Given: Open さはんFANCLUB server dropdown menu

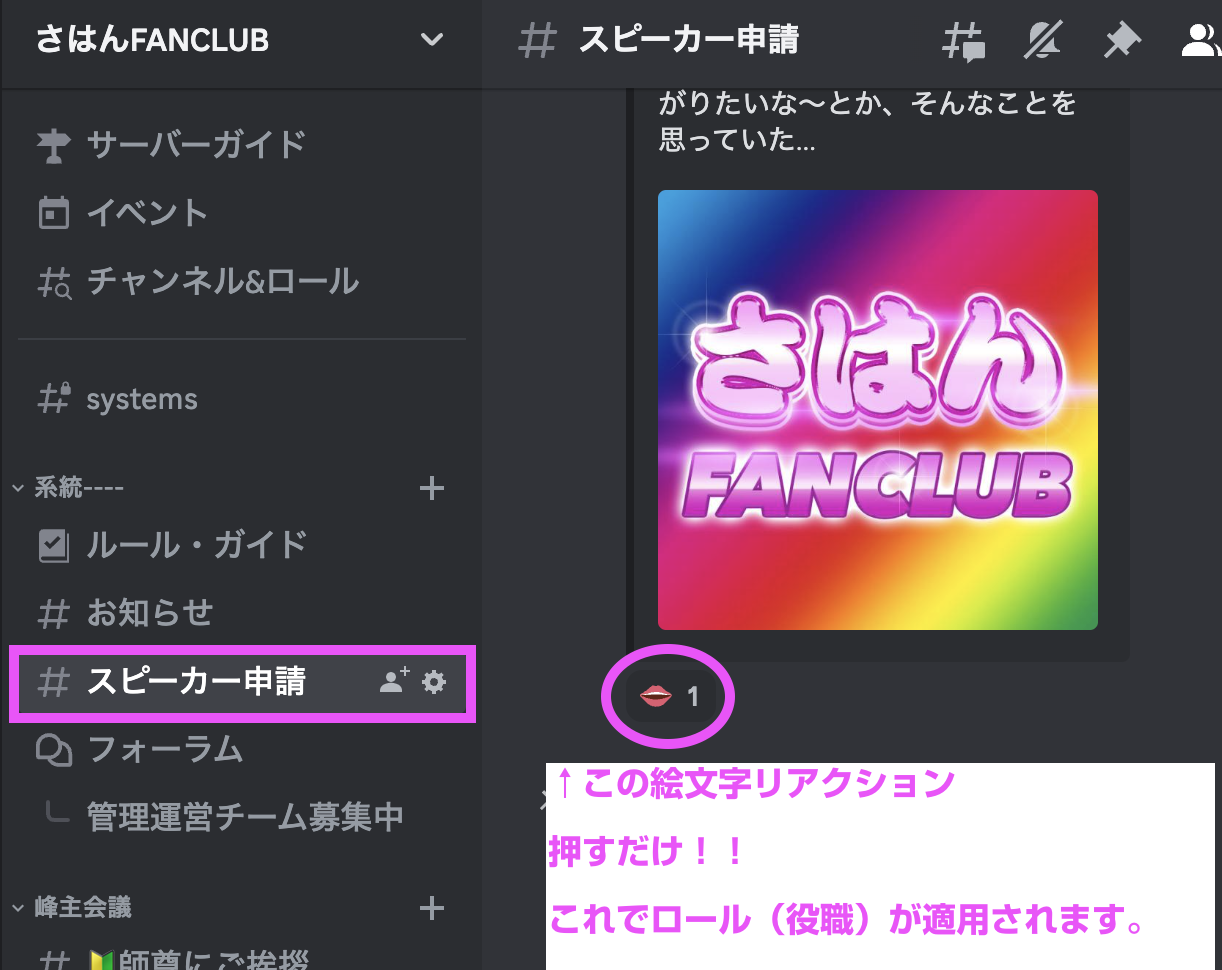Looking at the screenshot, I should click(240, 40).
